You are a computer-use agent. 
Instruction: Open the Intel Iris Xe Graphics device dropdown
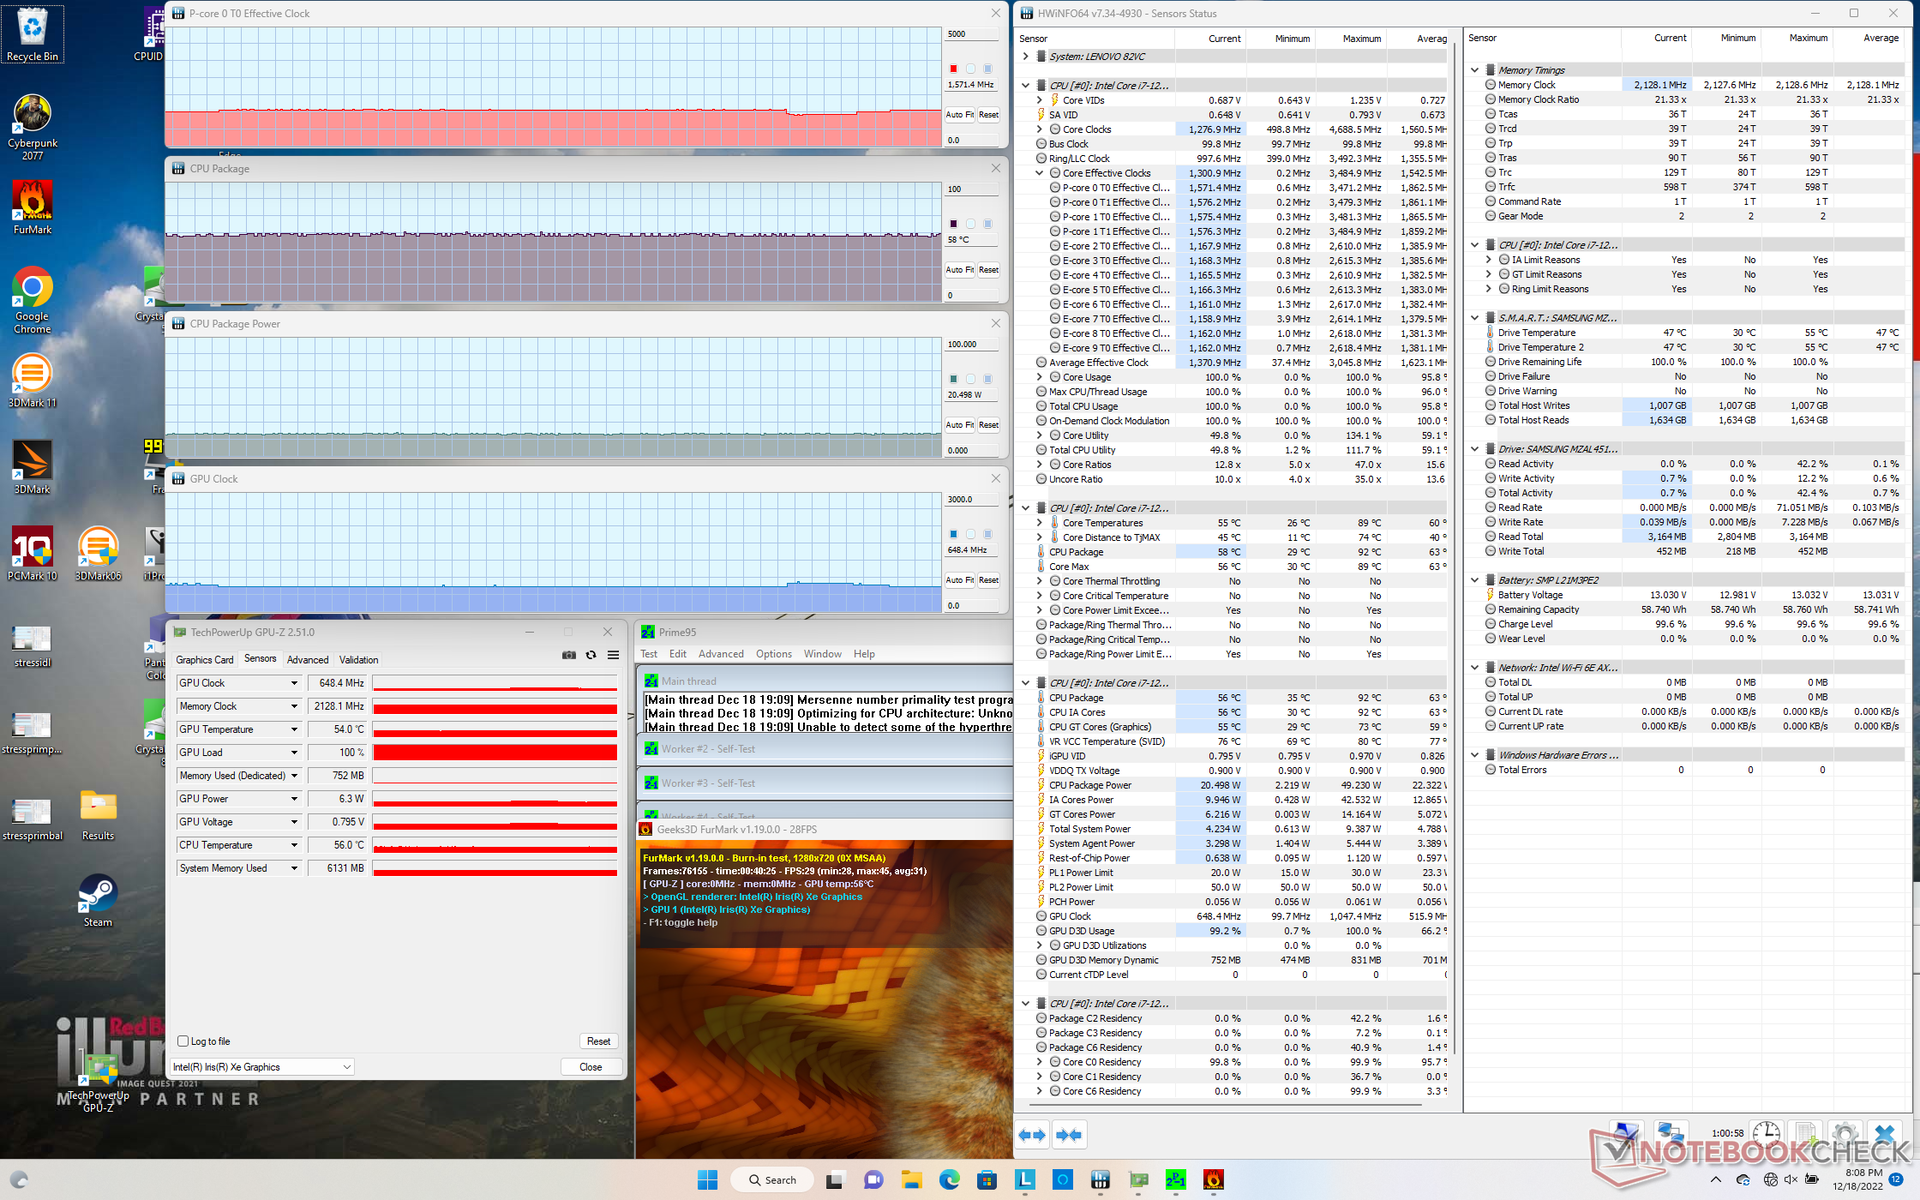(346, 1067)
